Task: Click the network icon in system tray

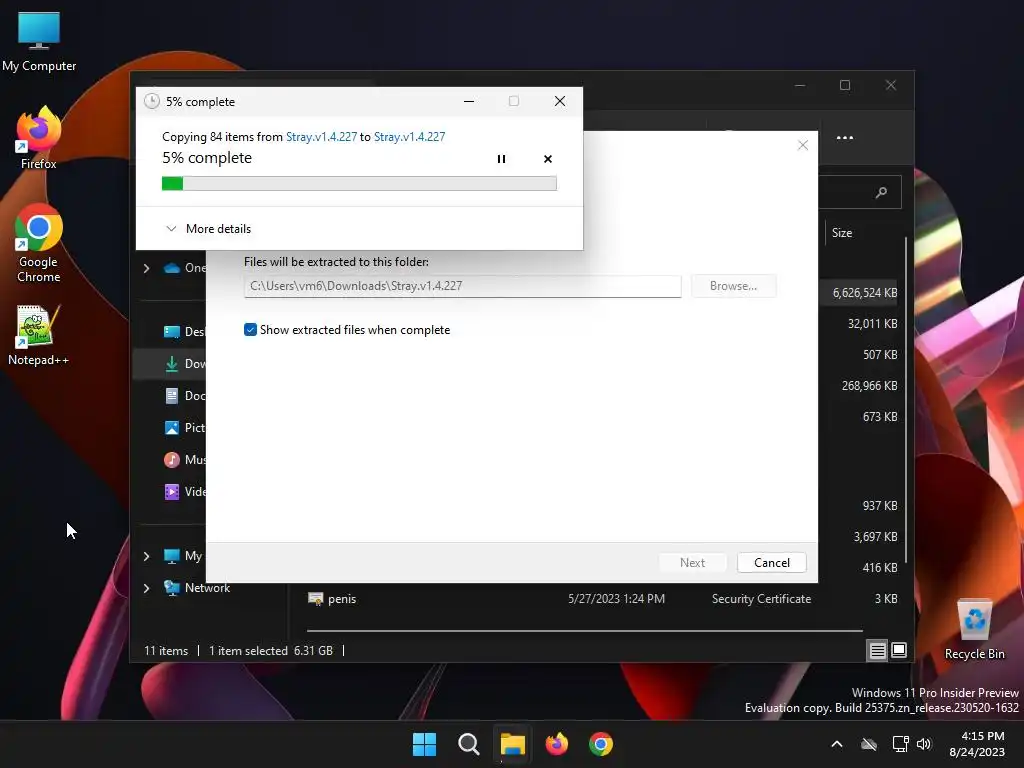Action: tap(901, 744)
